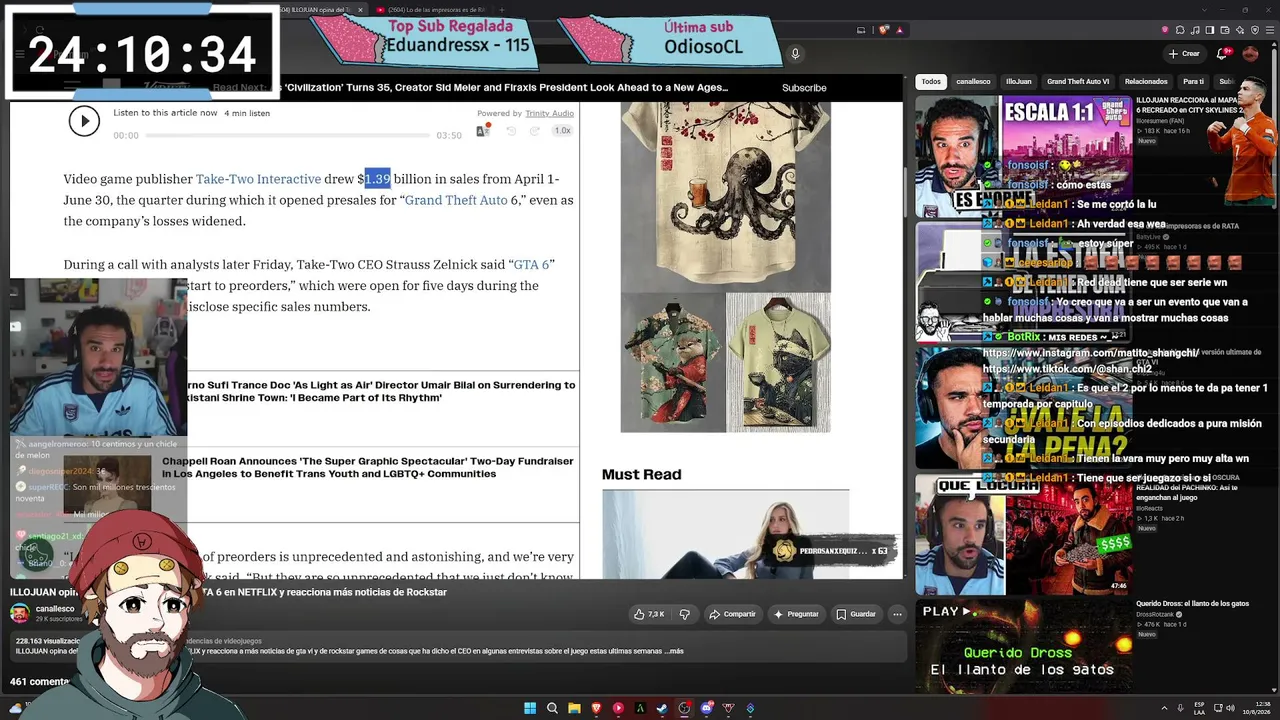Open the canallesco channel avatar
This screenshot has height=720, width=1280.
pos(19,612)
